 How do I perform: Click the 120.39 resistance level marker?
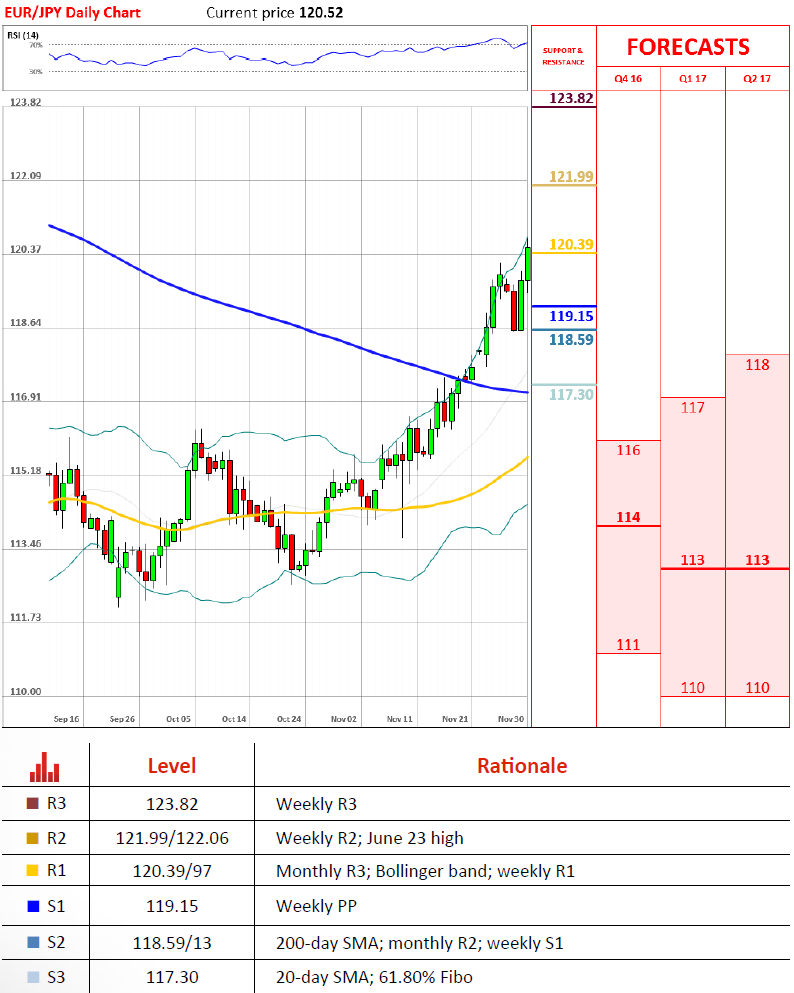571,244
